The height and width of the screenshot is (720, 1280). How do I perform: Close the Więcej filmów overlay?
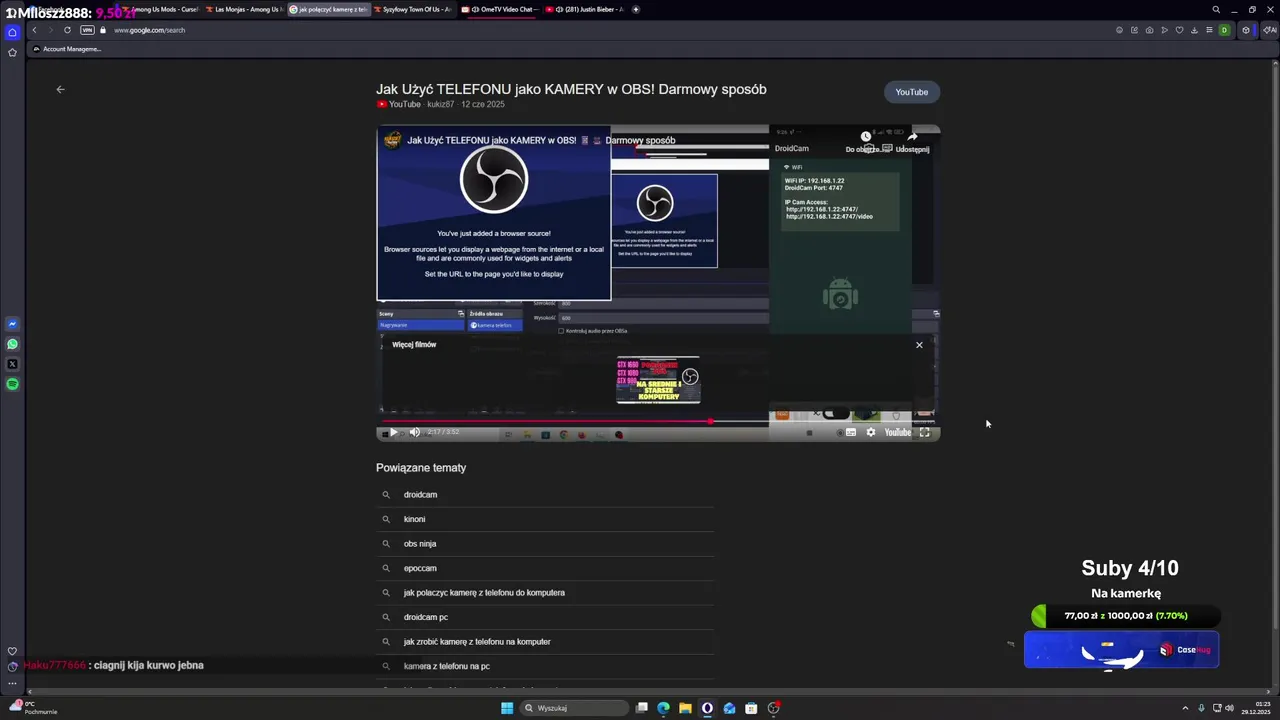(x=919, y=345)
